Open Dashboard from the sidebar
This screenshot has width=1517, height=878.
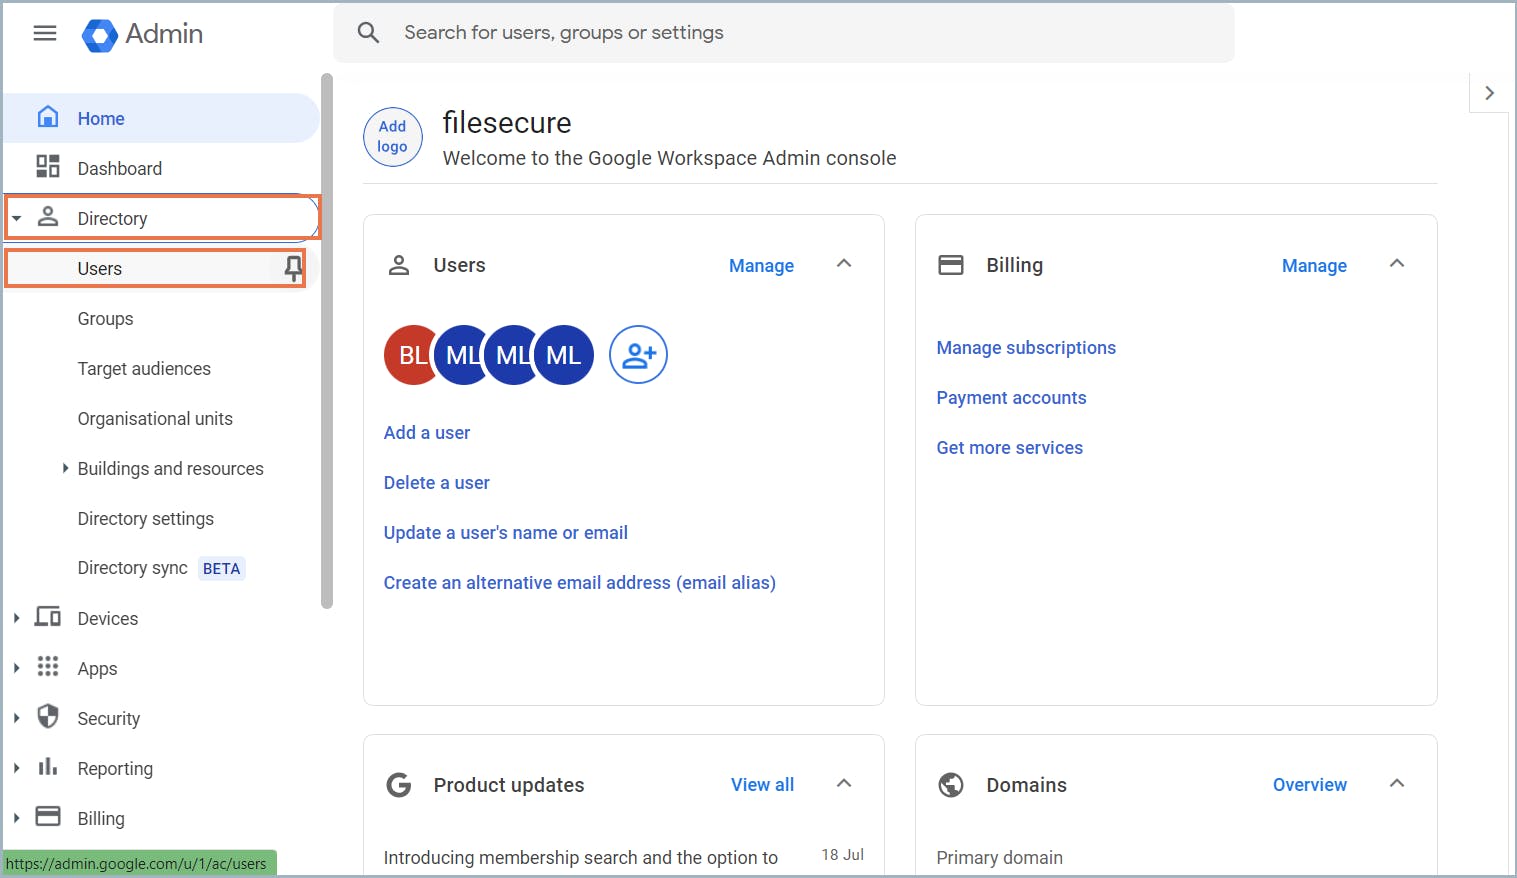click(161, 168)
